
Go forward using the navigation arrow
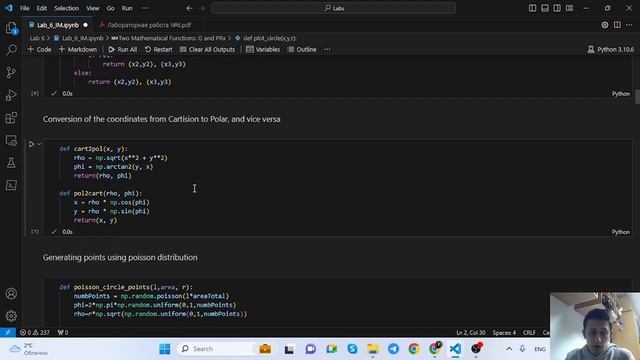point(202,8)
